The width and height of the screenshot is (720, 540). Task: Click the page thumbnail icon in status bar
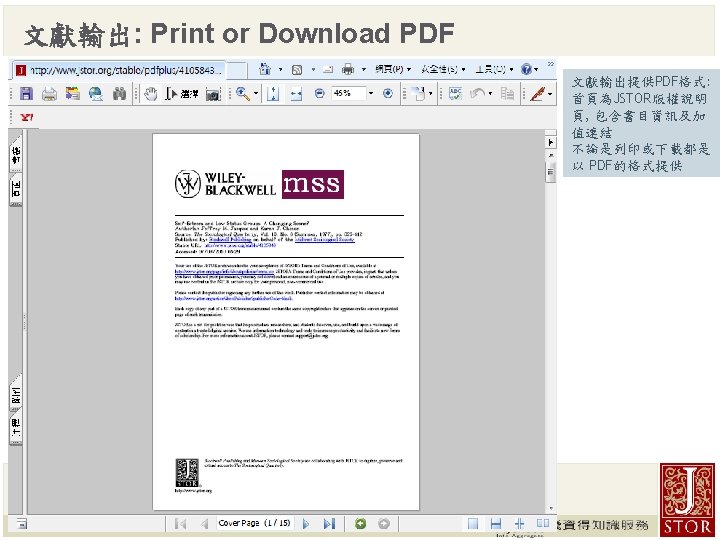(x=22, y=523)
